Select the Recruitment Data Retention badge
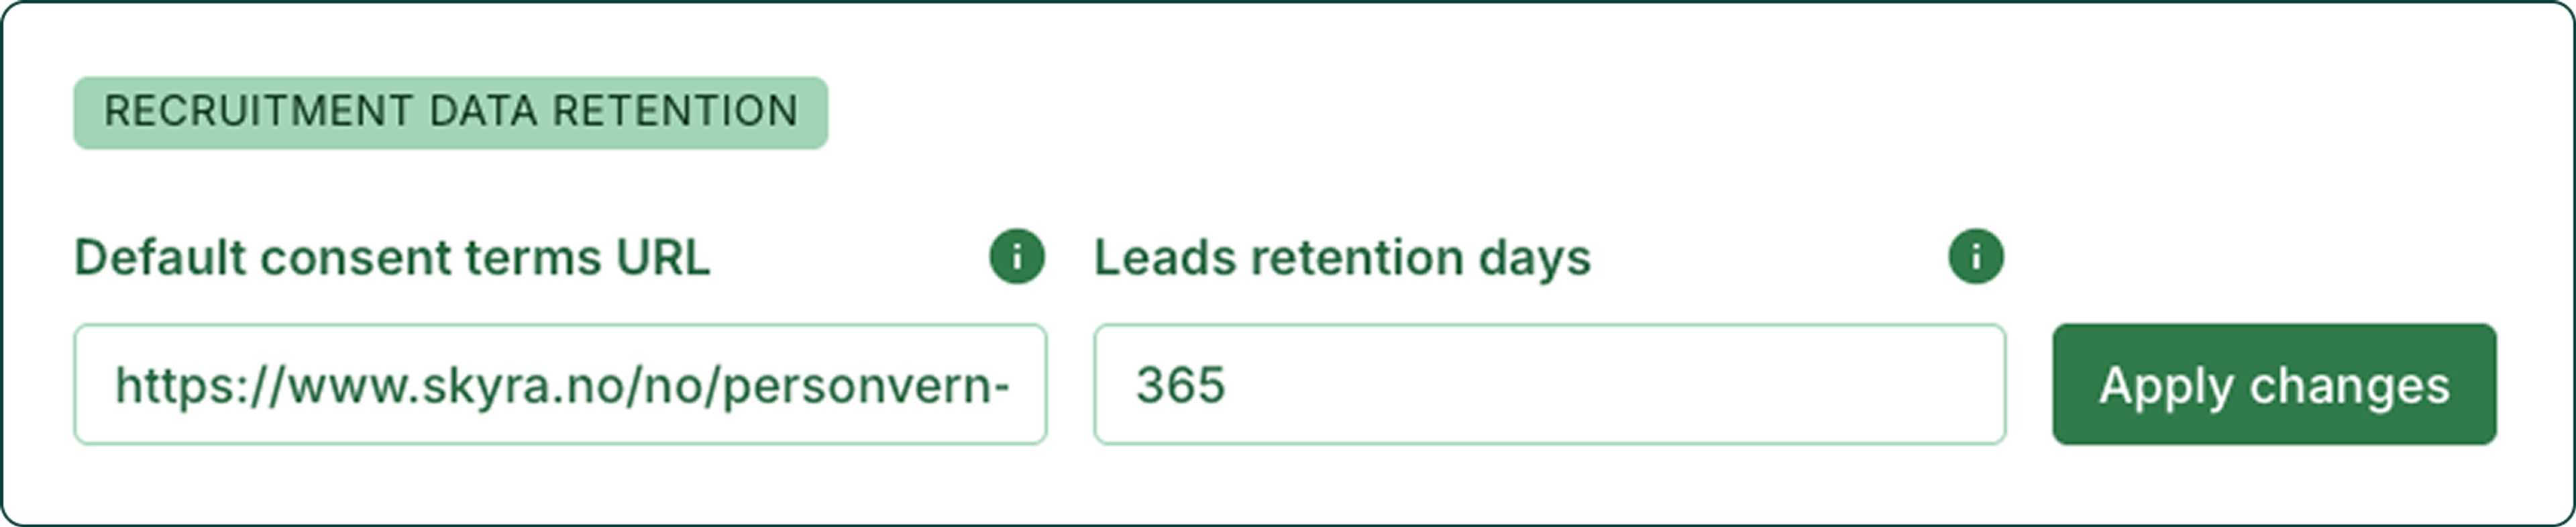The image size is (2576, 527). point(451,112)
